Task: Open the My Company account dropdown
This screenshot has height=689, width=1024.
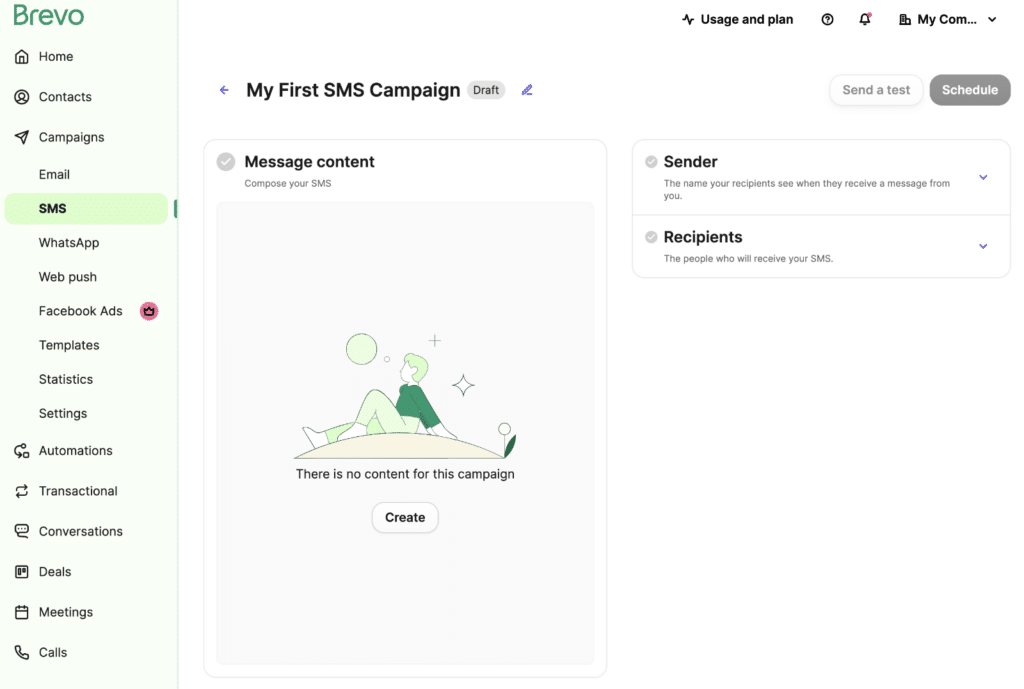Action: coord(947,19)
